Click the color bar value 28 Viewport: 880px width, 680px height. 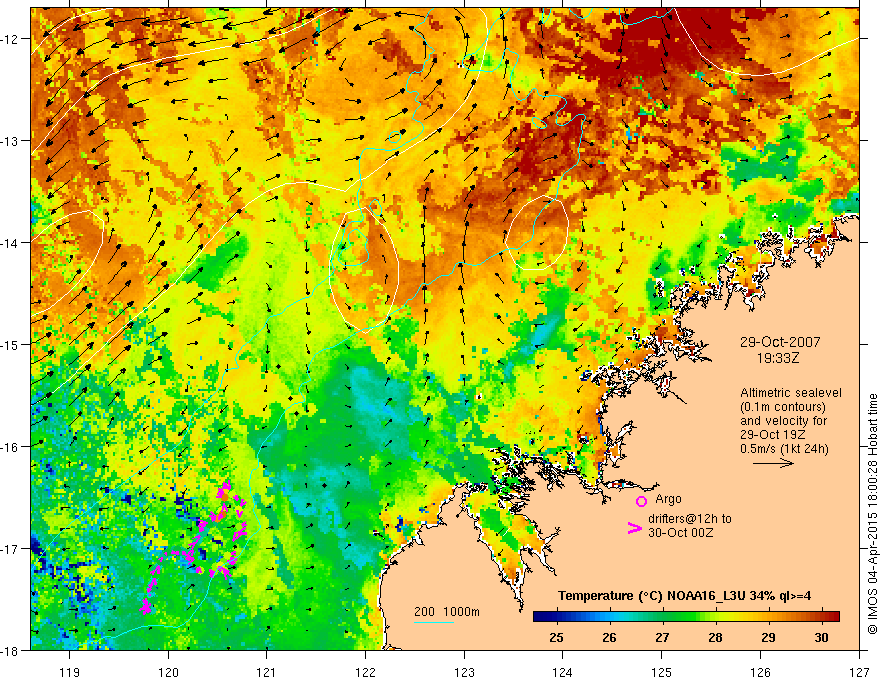(715, 638)
